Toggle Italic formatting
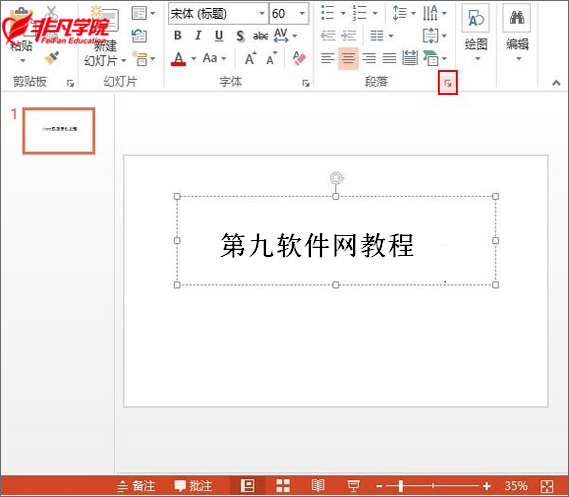Screen dimensions: 569x497 pos(198,36)
